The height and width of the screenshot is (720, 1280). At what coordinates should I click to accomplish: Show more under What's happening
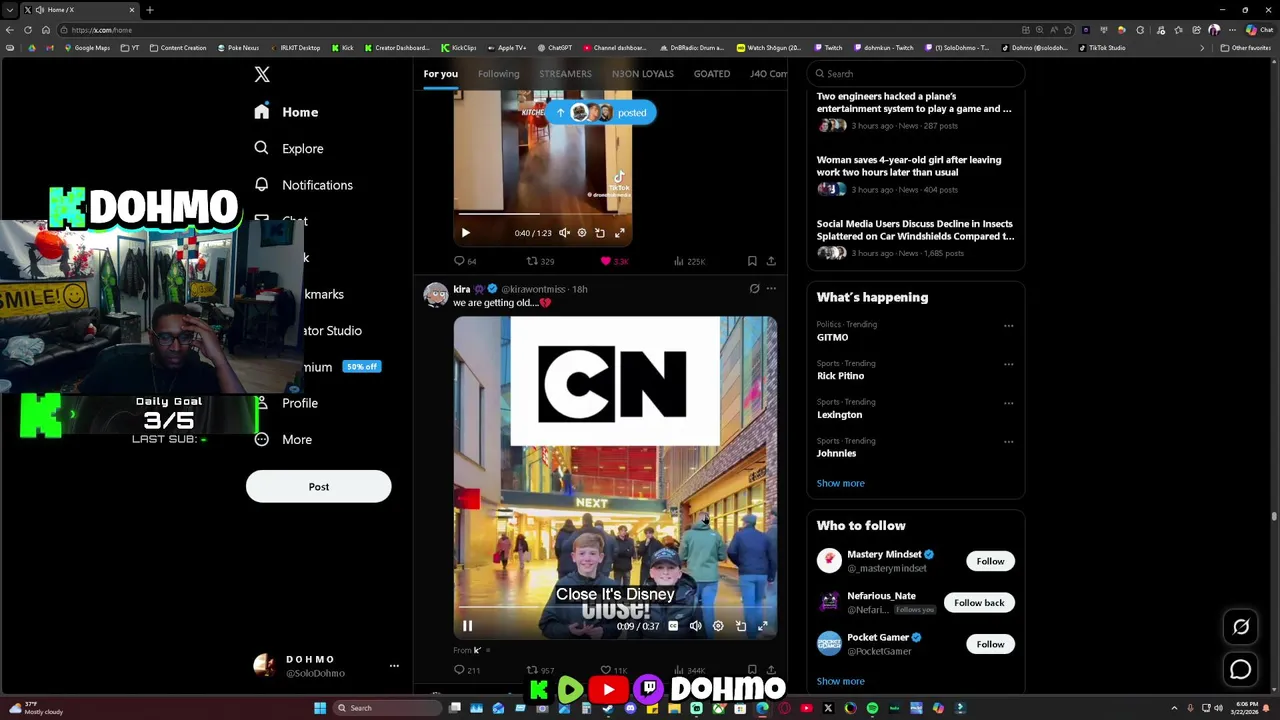(840, 483)
